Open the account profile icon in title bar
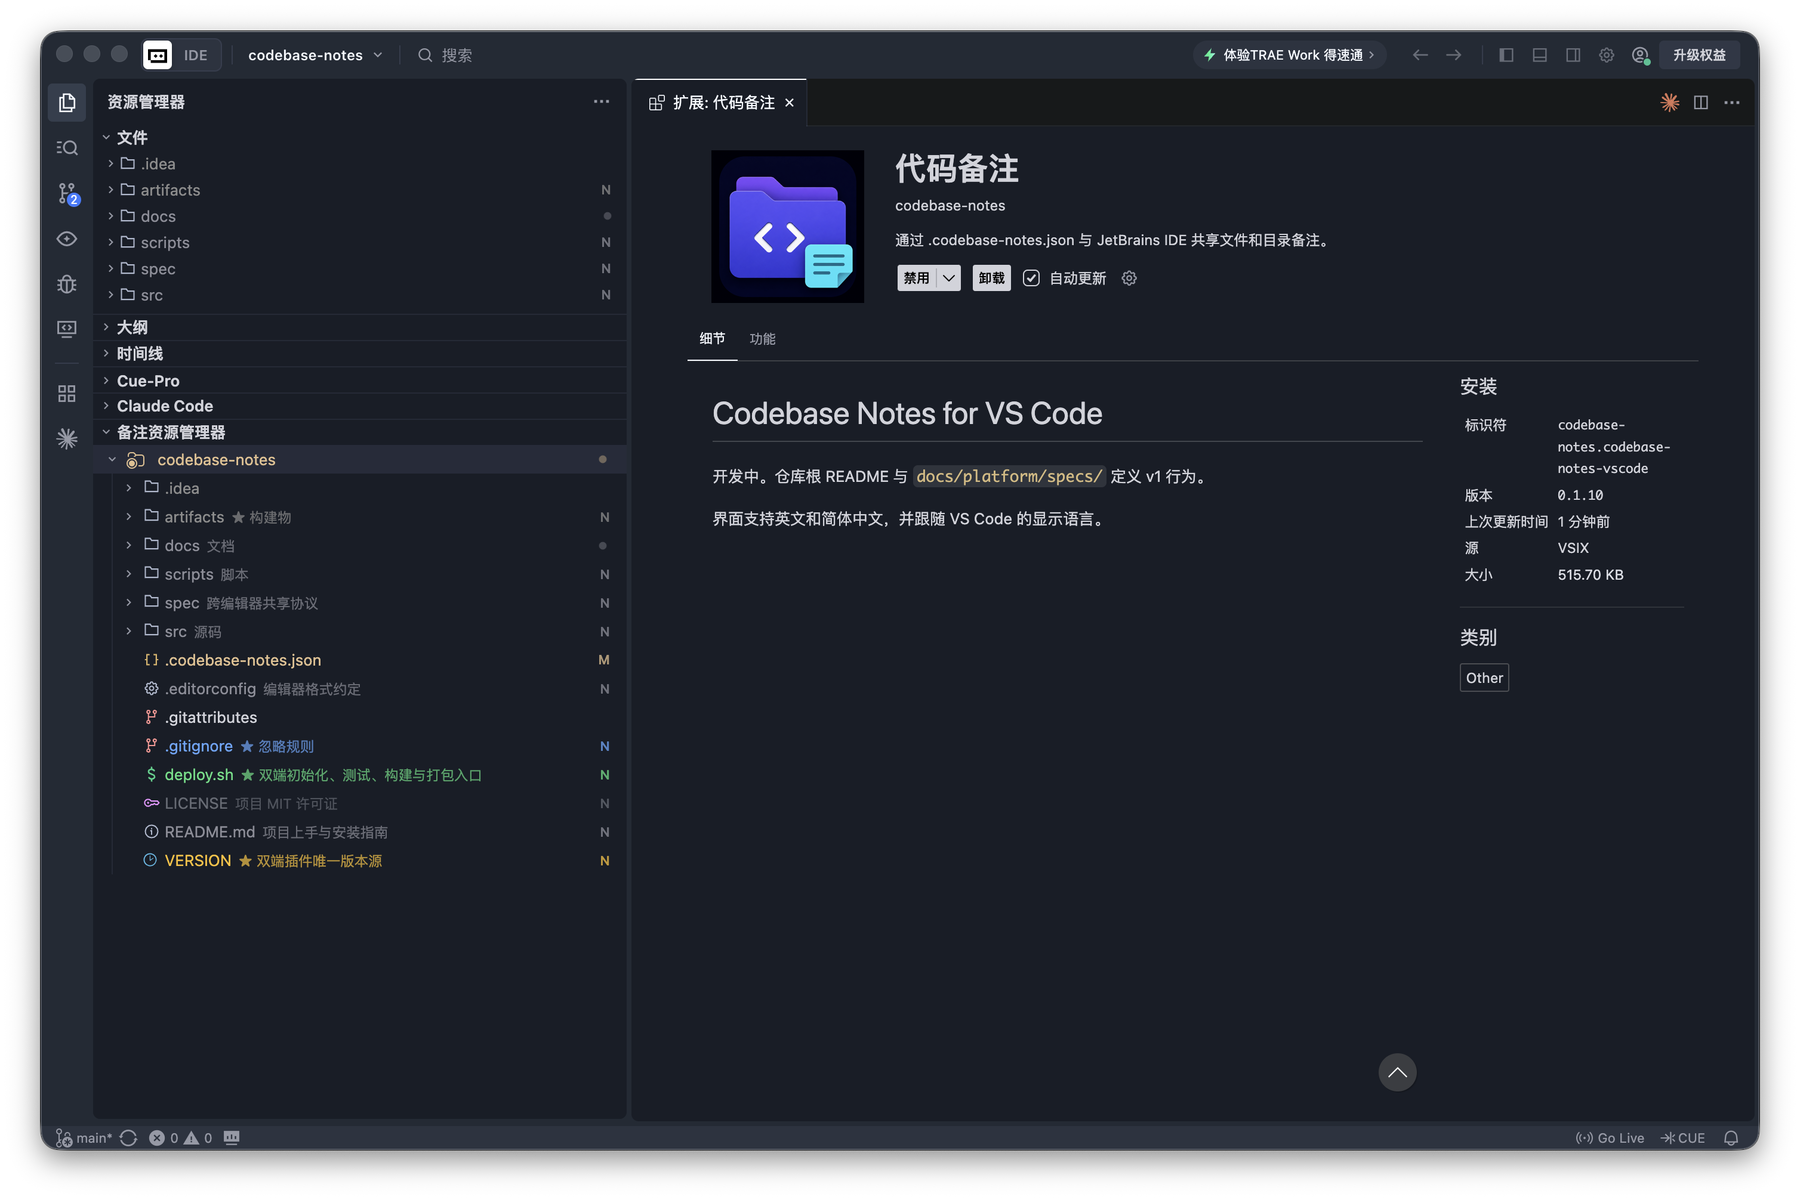 (x=1640, y=55)
